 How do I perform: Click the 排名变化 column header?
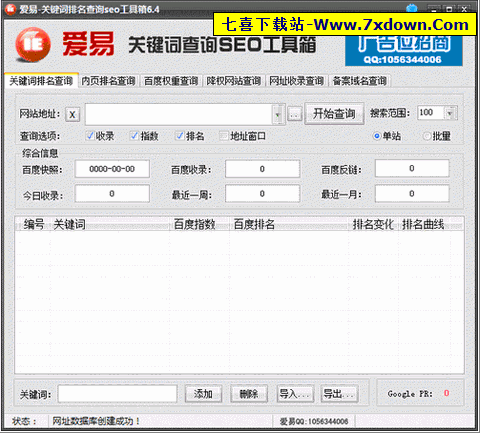[x=374, y=224]
